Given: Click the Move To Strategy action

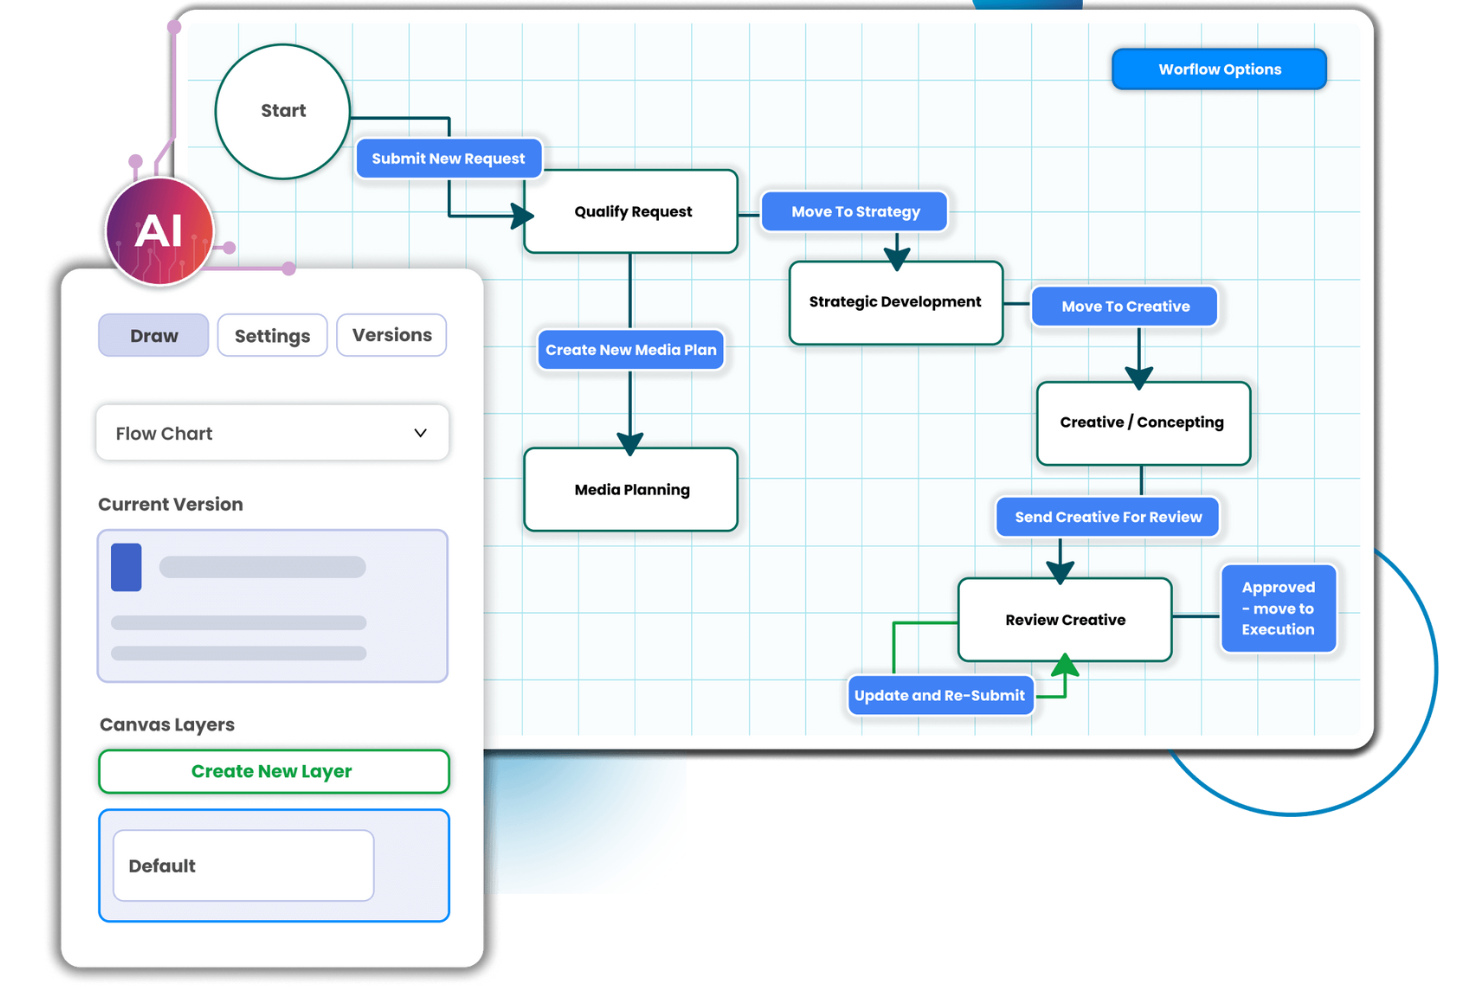Looking at the screenshot, I should [855, 212].
